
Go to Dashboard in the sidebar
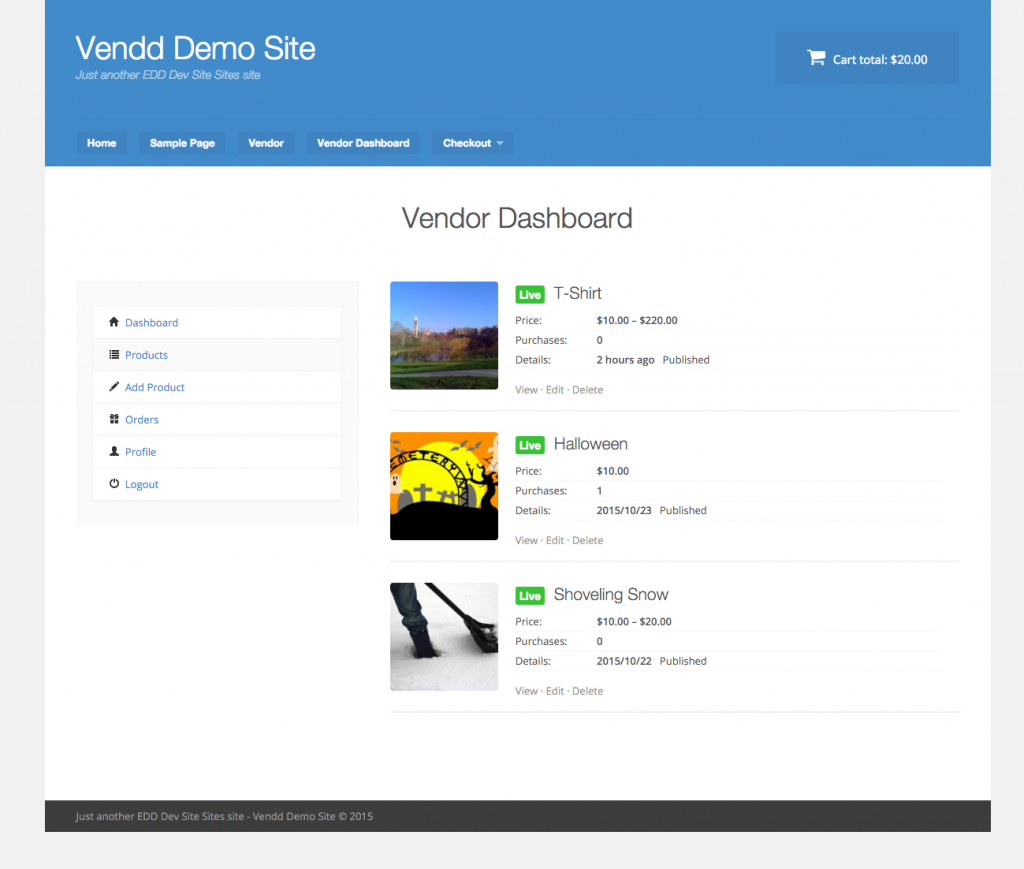tap(217, 323)
